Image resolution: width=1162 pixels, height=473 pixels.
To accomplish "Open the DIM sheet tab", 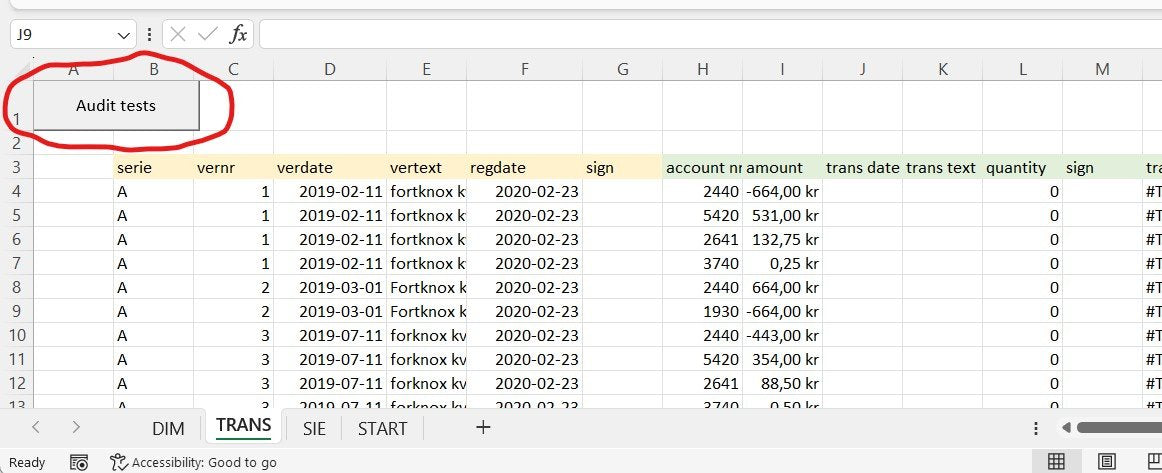I will pos(168,428).
